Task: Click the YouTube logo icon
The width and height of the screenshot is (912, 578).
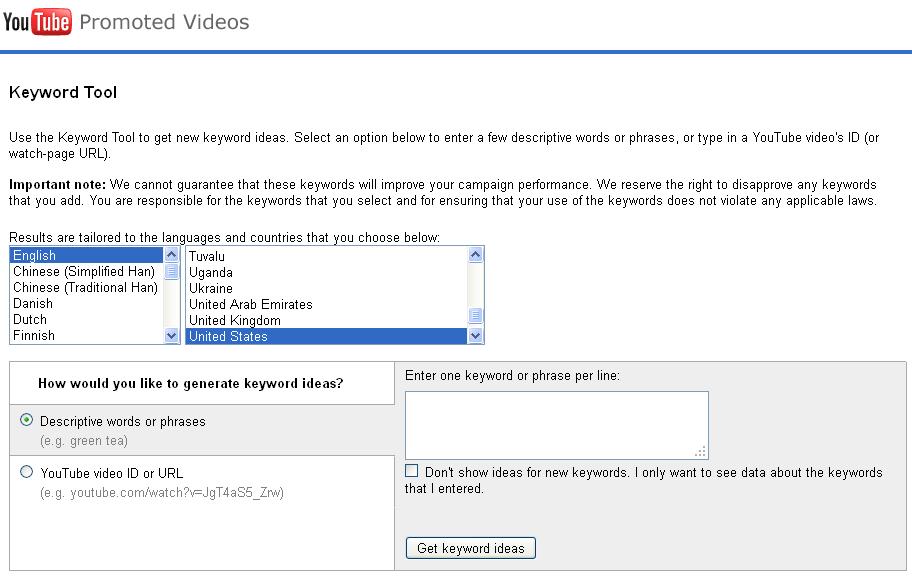Action: coord(37,21)
